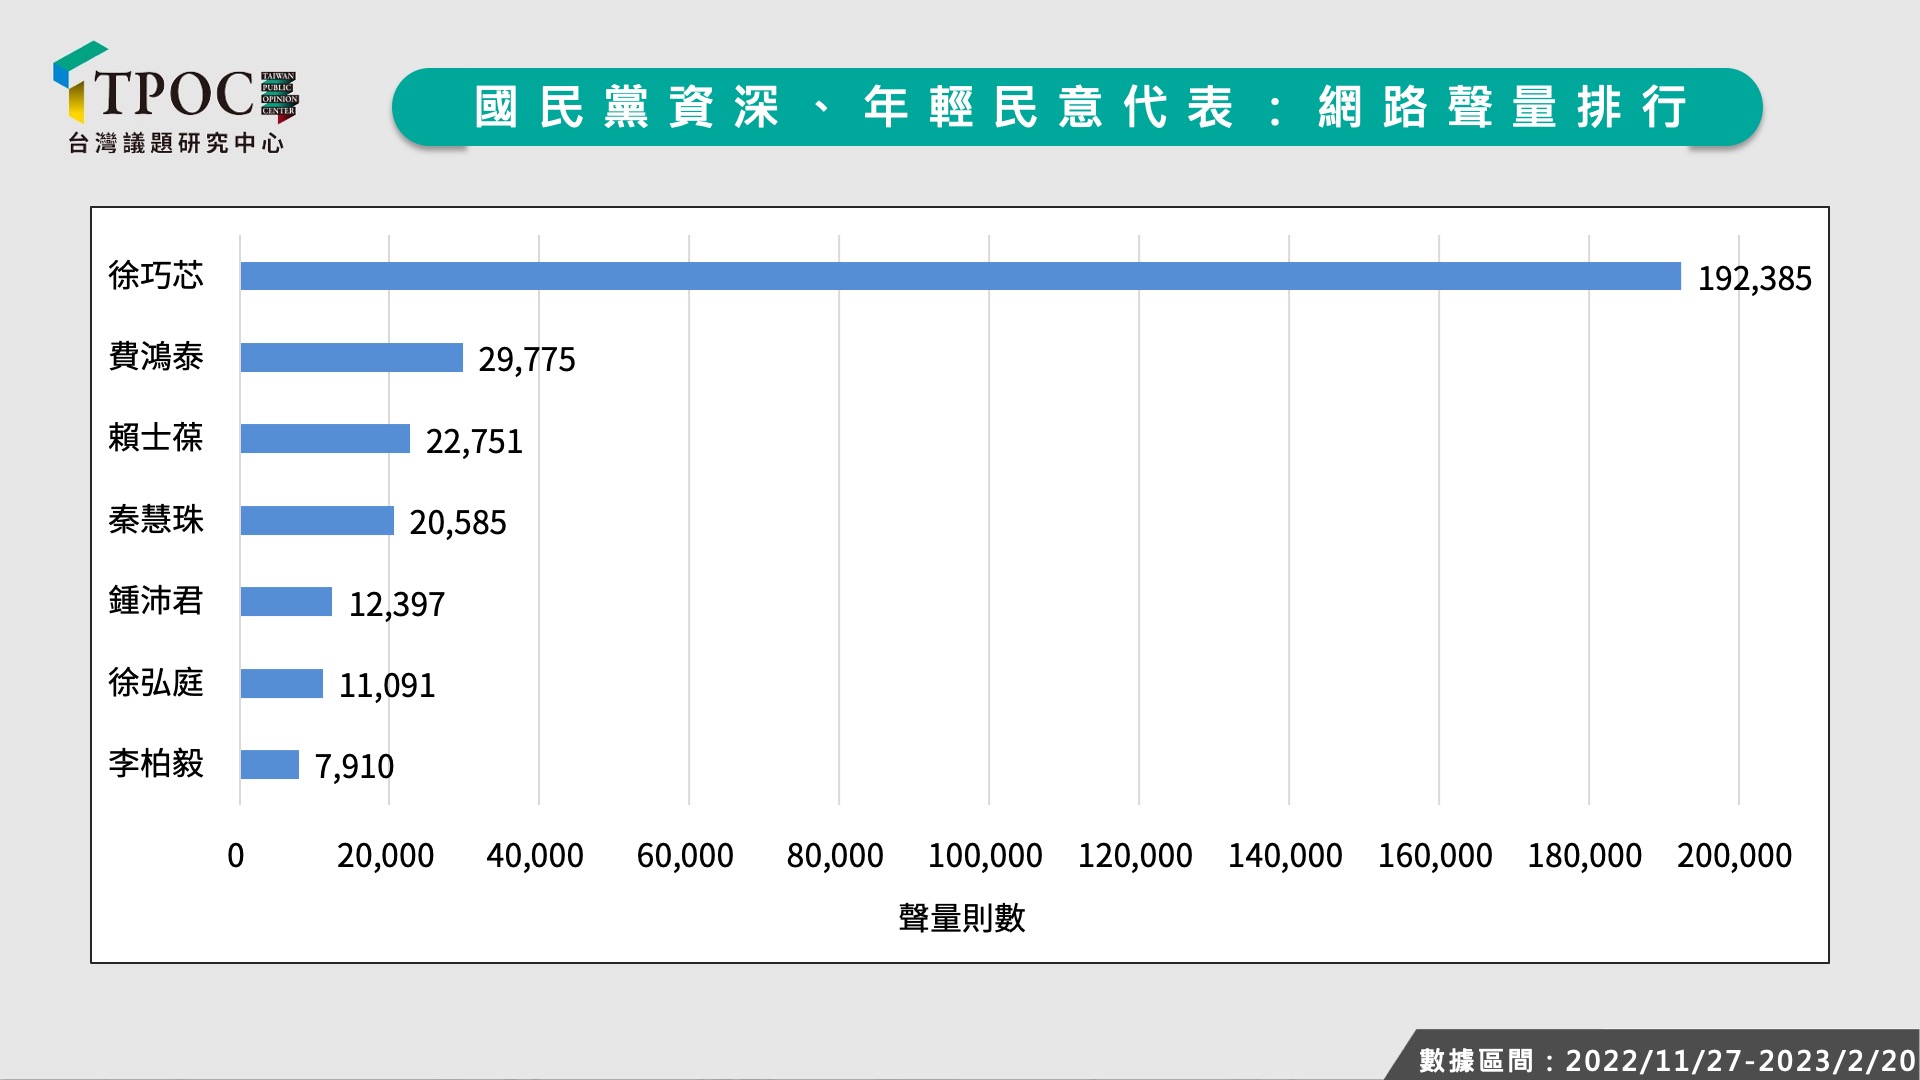Screen dimensions: 1920x1080
Task: Select the 徐弘庭 name label
Action: coord(156,683)
